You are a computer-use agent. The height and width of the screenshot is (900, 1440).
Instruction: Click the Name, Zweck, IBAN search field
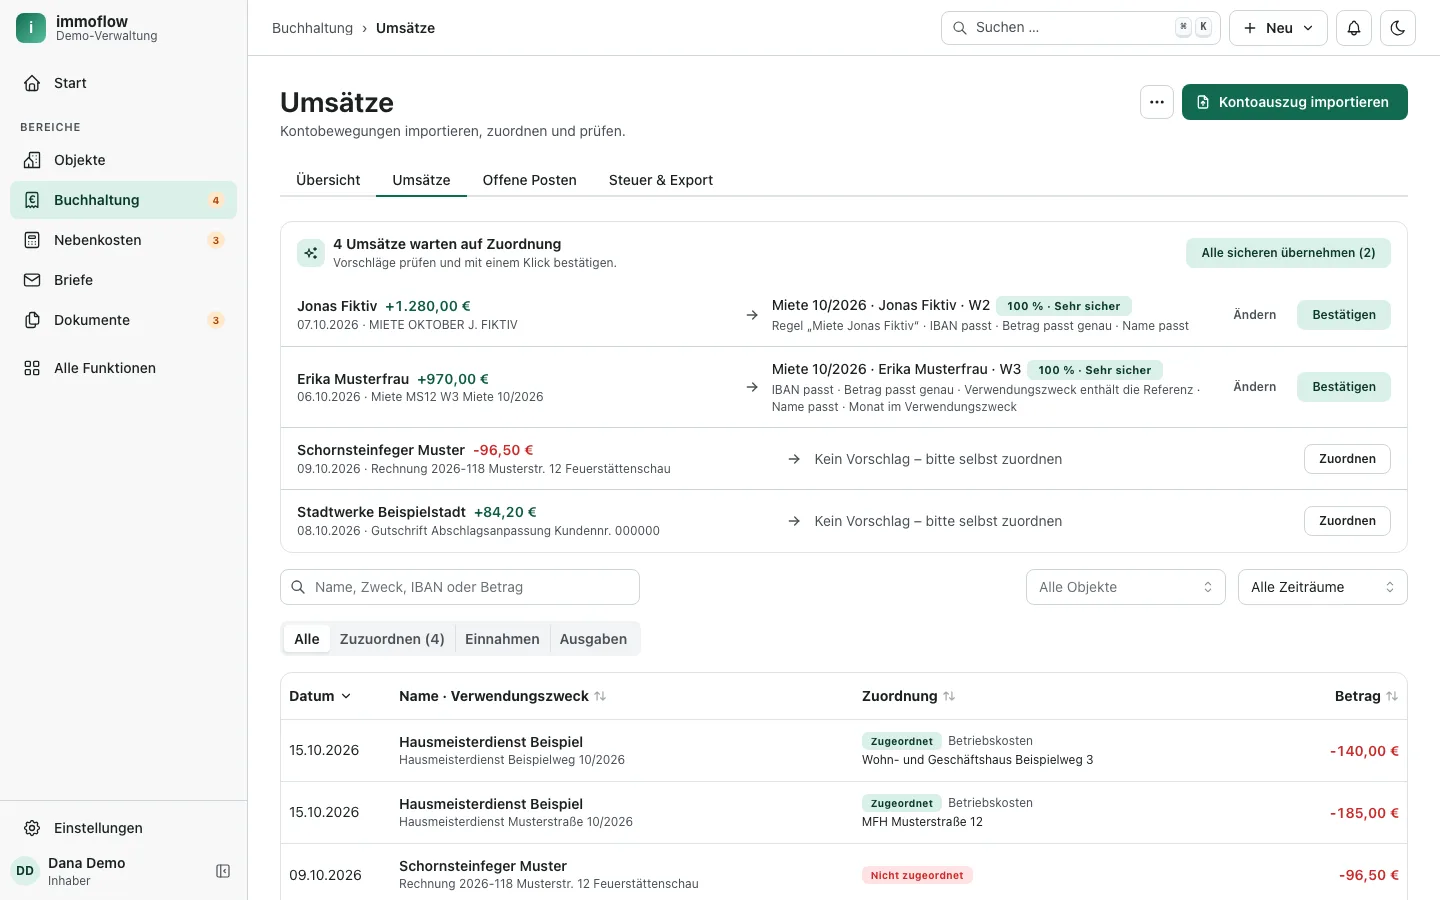[x=460, y=587]
